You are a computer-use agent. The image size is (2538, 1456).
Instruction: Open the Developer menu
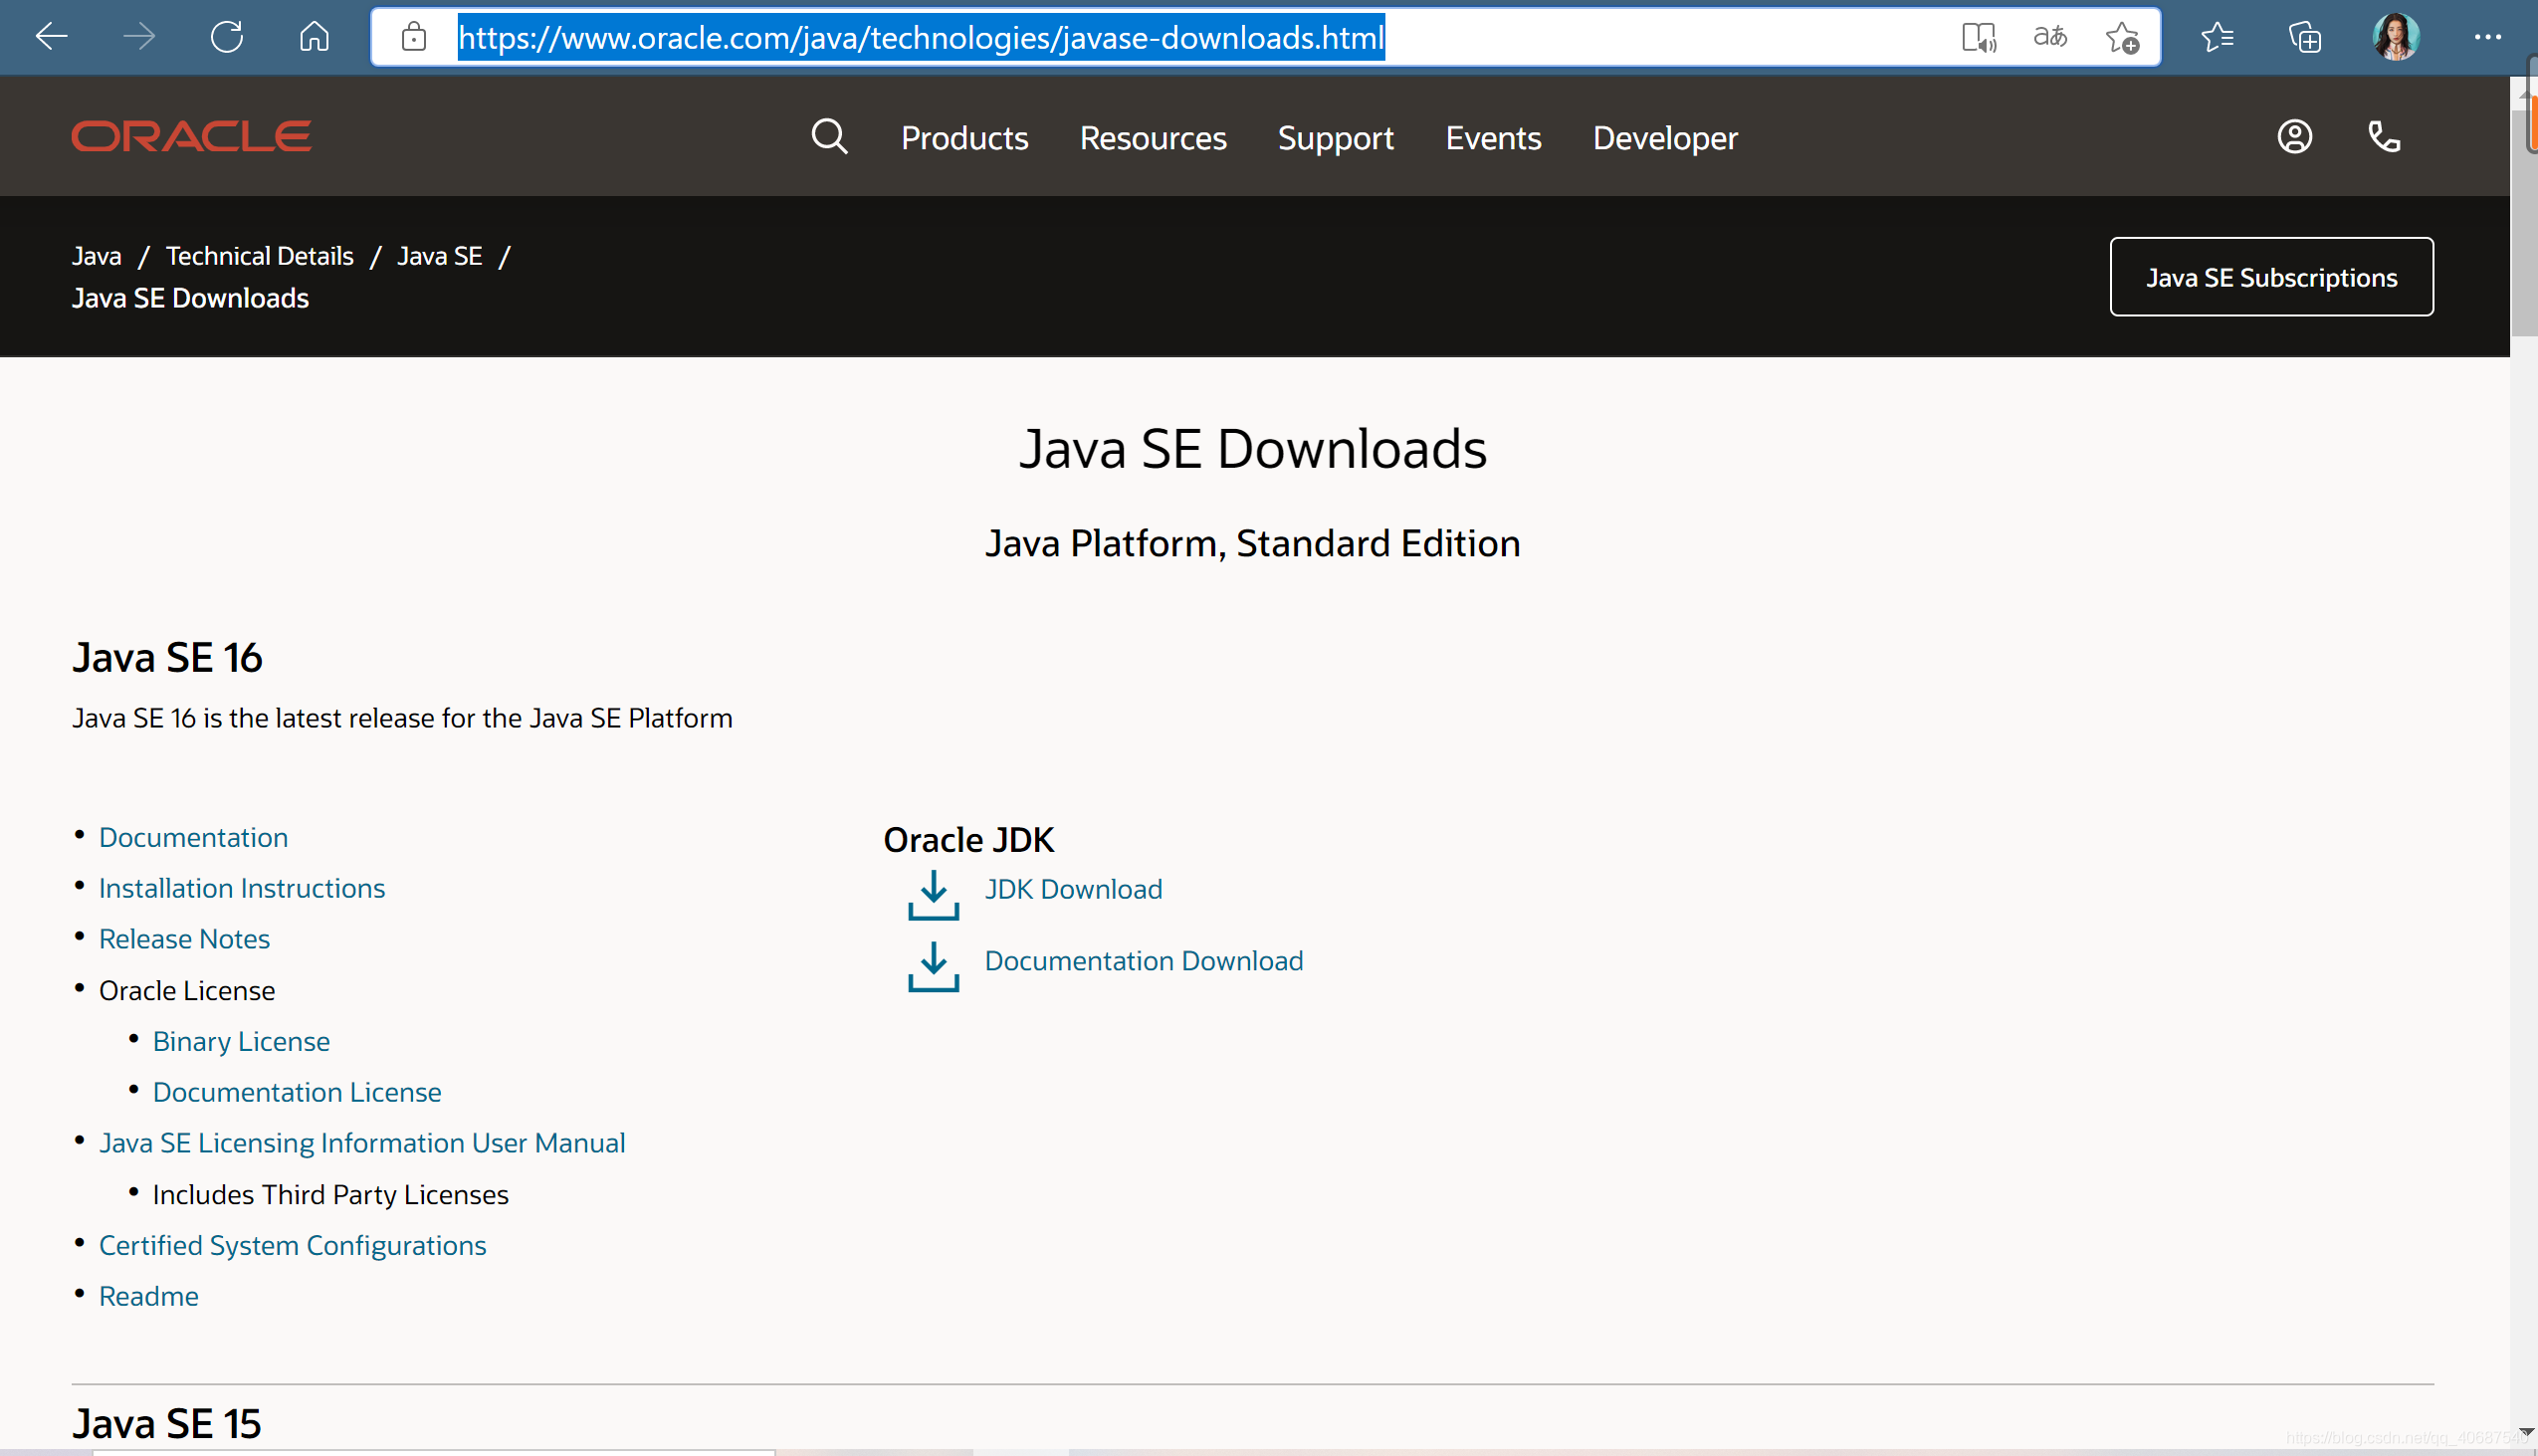(1664, 138)
